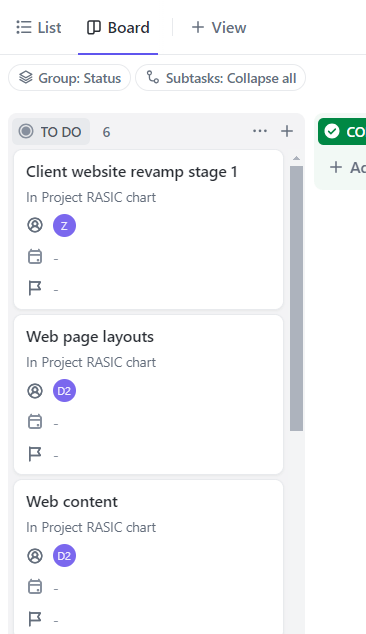This screenshot has width=366, height=634.
Task: Click the TO DO column scrollbar thumb
Action: 296,298
